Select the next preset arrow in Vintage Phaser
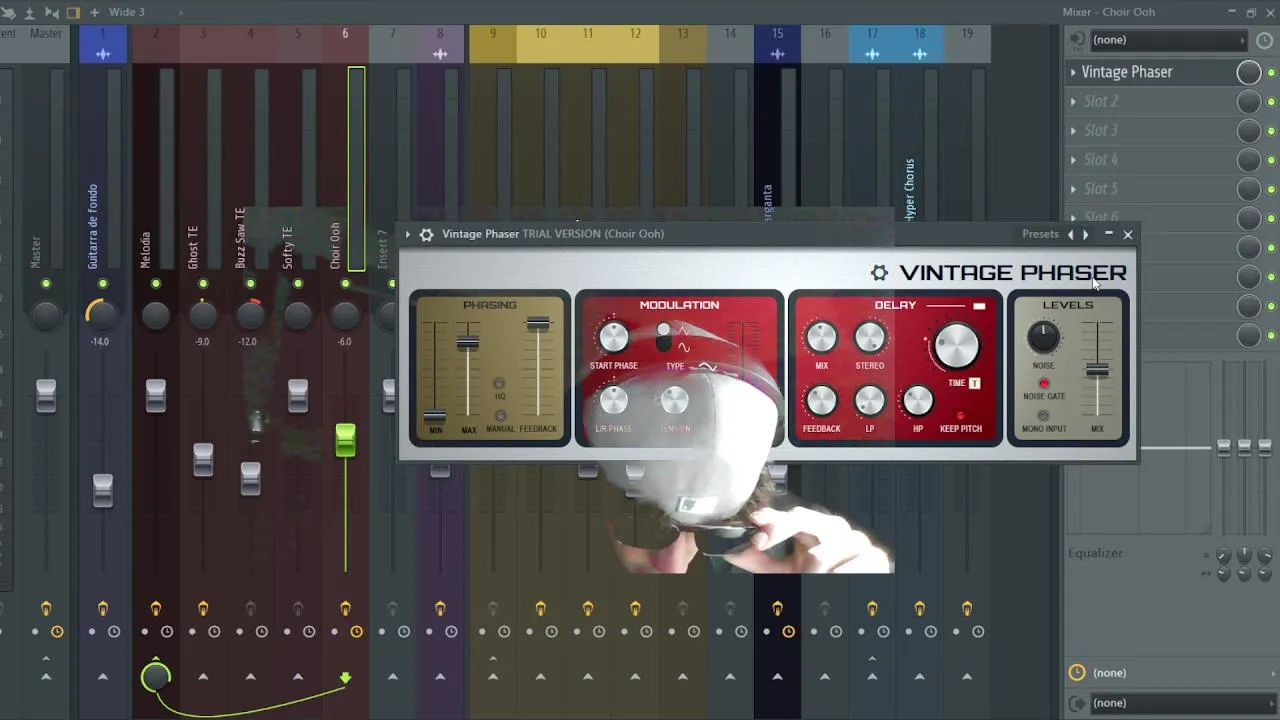The height and width of the screenshot is (720, 1280). [x=1086, y=234]
